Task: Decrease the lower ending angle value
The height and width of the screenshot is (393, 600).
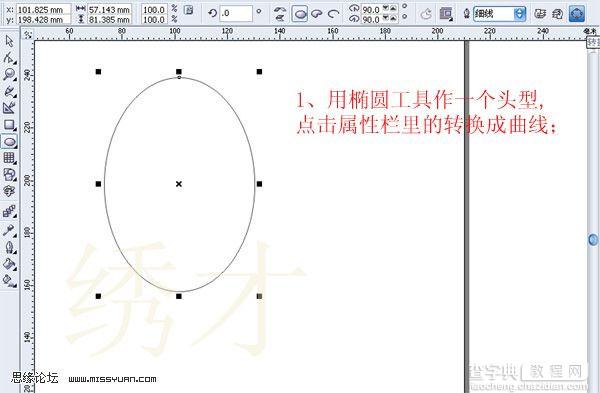Action: click(x=386, y=18)
